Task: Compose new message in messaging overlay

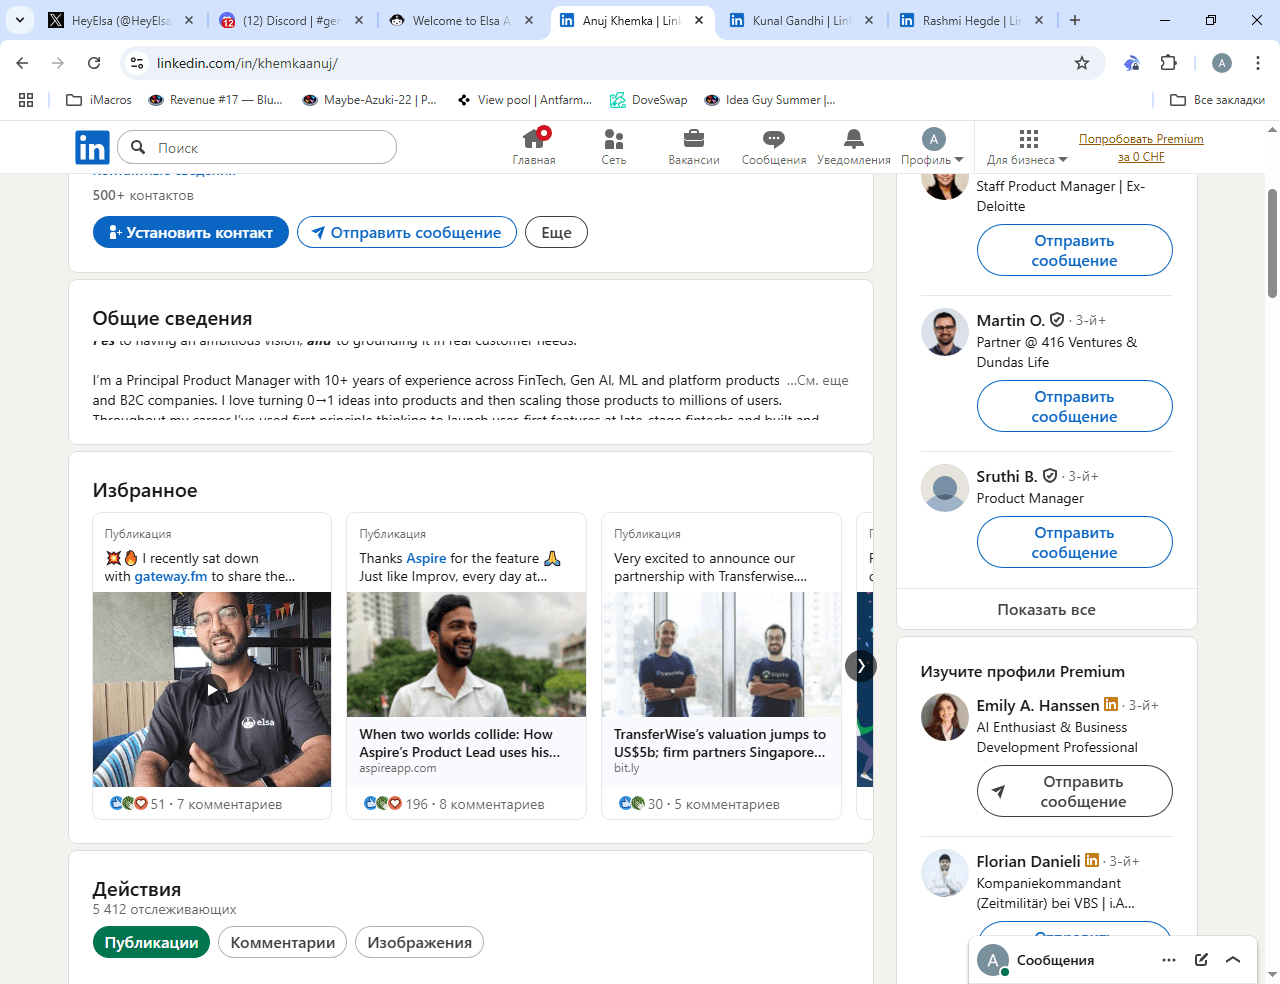Action: (1201, 960)
